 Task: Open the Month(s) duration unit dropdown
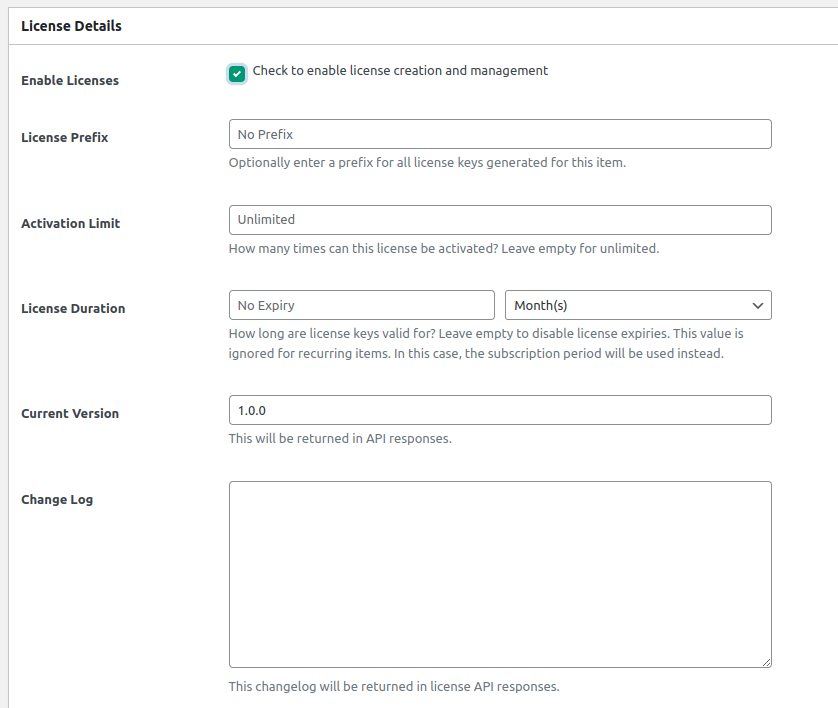pyautogui.click(x=638, y=305)
